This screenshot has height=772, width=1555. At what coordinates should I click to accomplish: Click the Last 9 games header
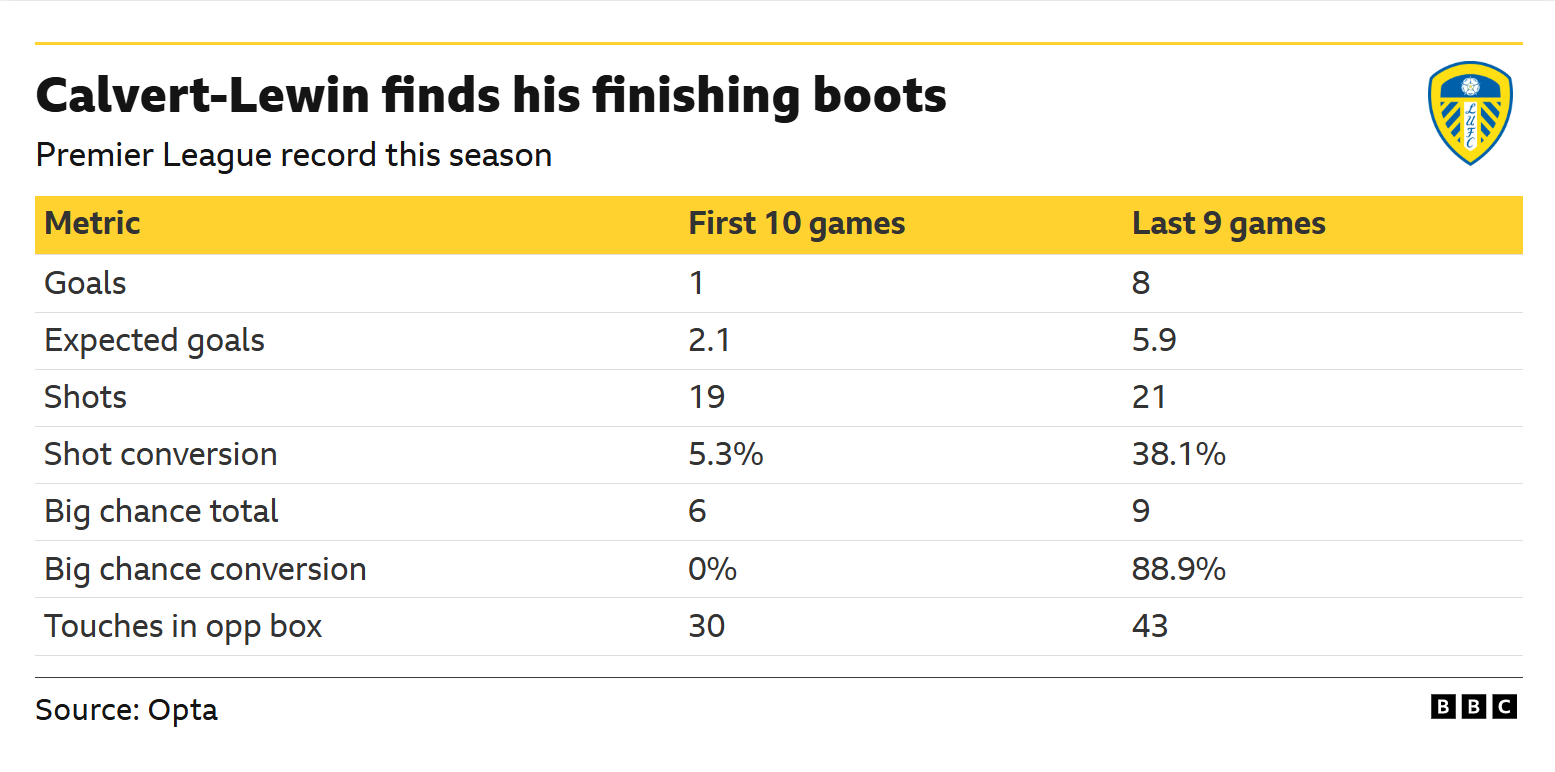pos(1229,224)
